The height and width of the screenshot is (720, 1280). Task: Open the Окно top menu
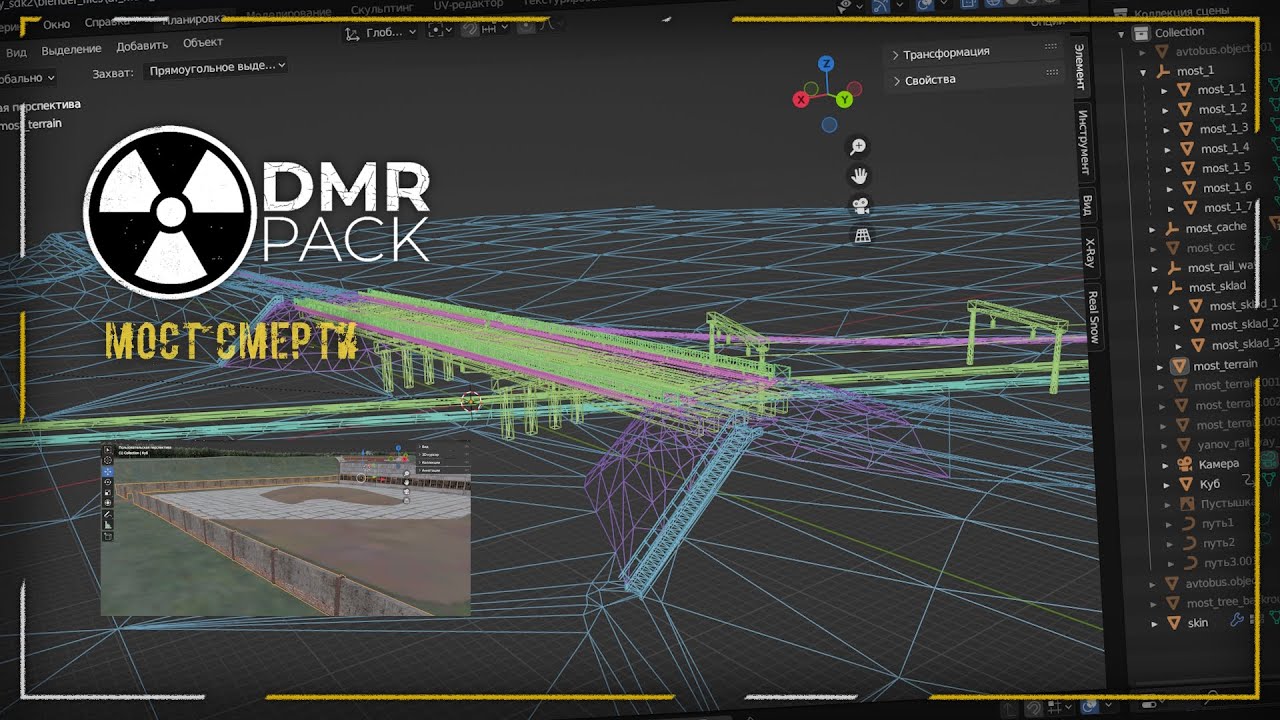[x=56, y=24]
